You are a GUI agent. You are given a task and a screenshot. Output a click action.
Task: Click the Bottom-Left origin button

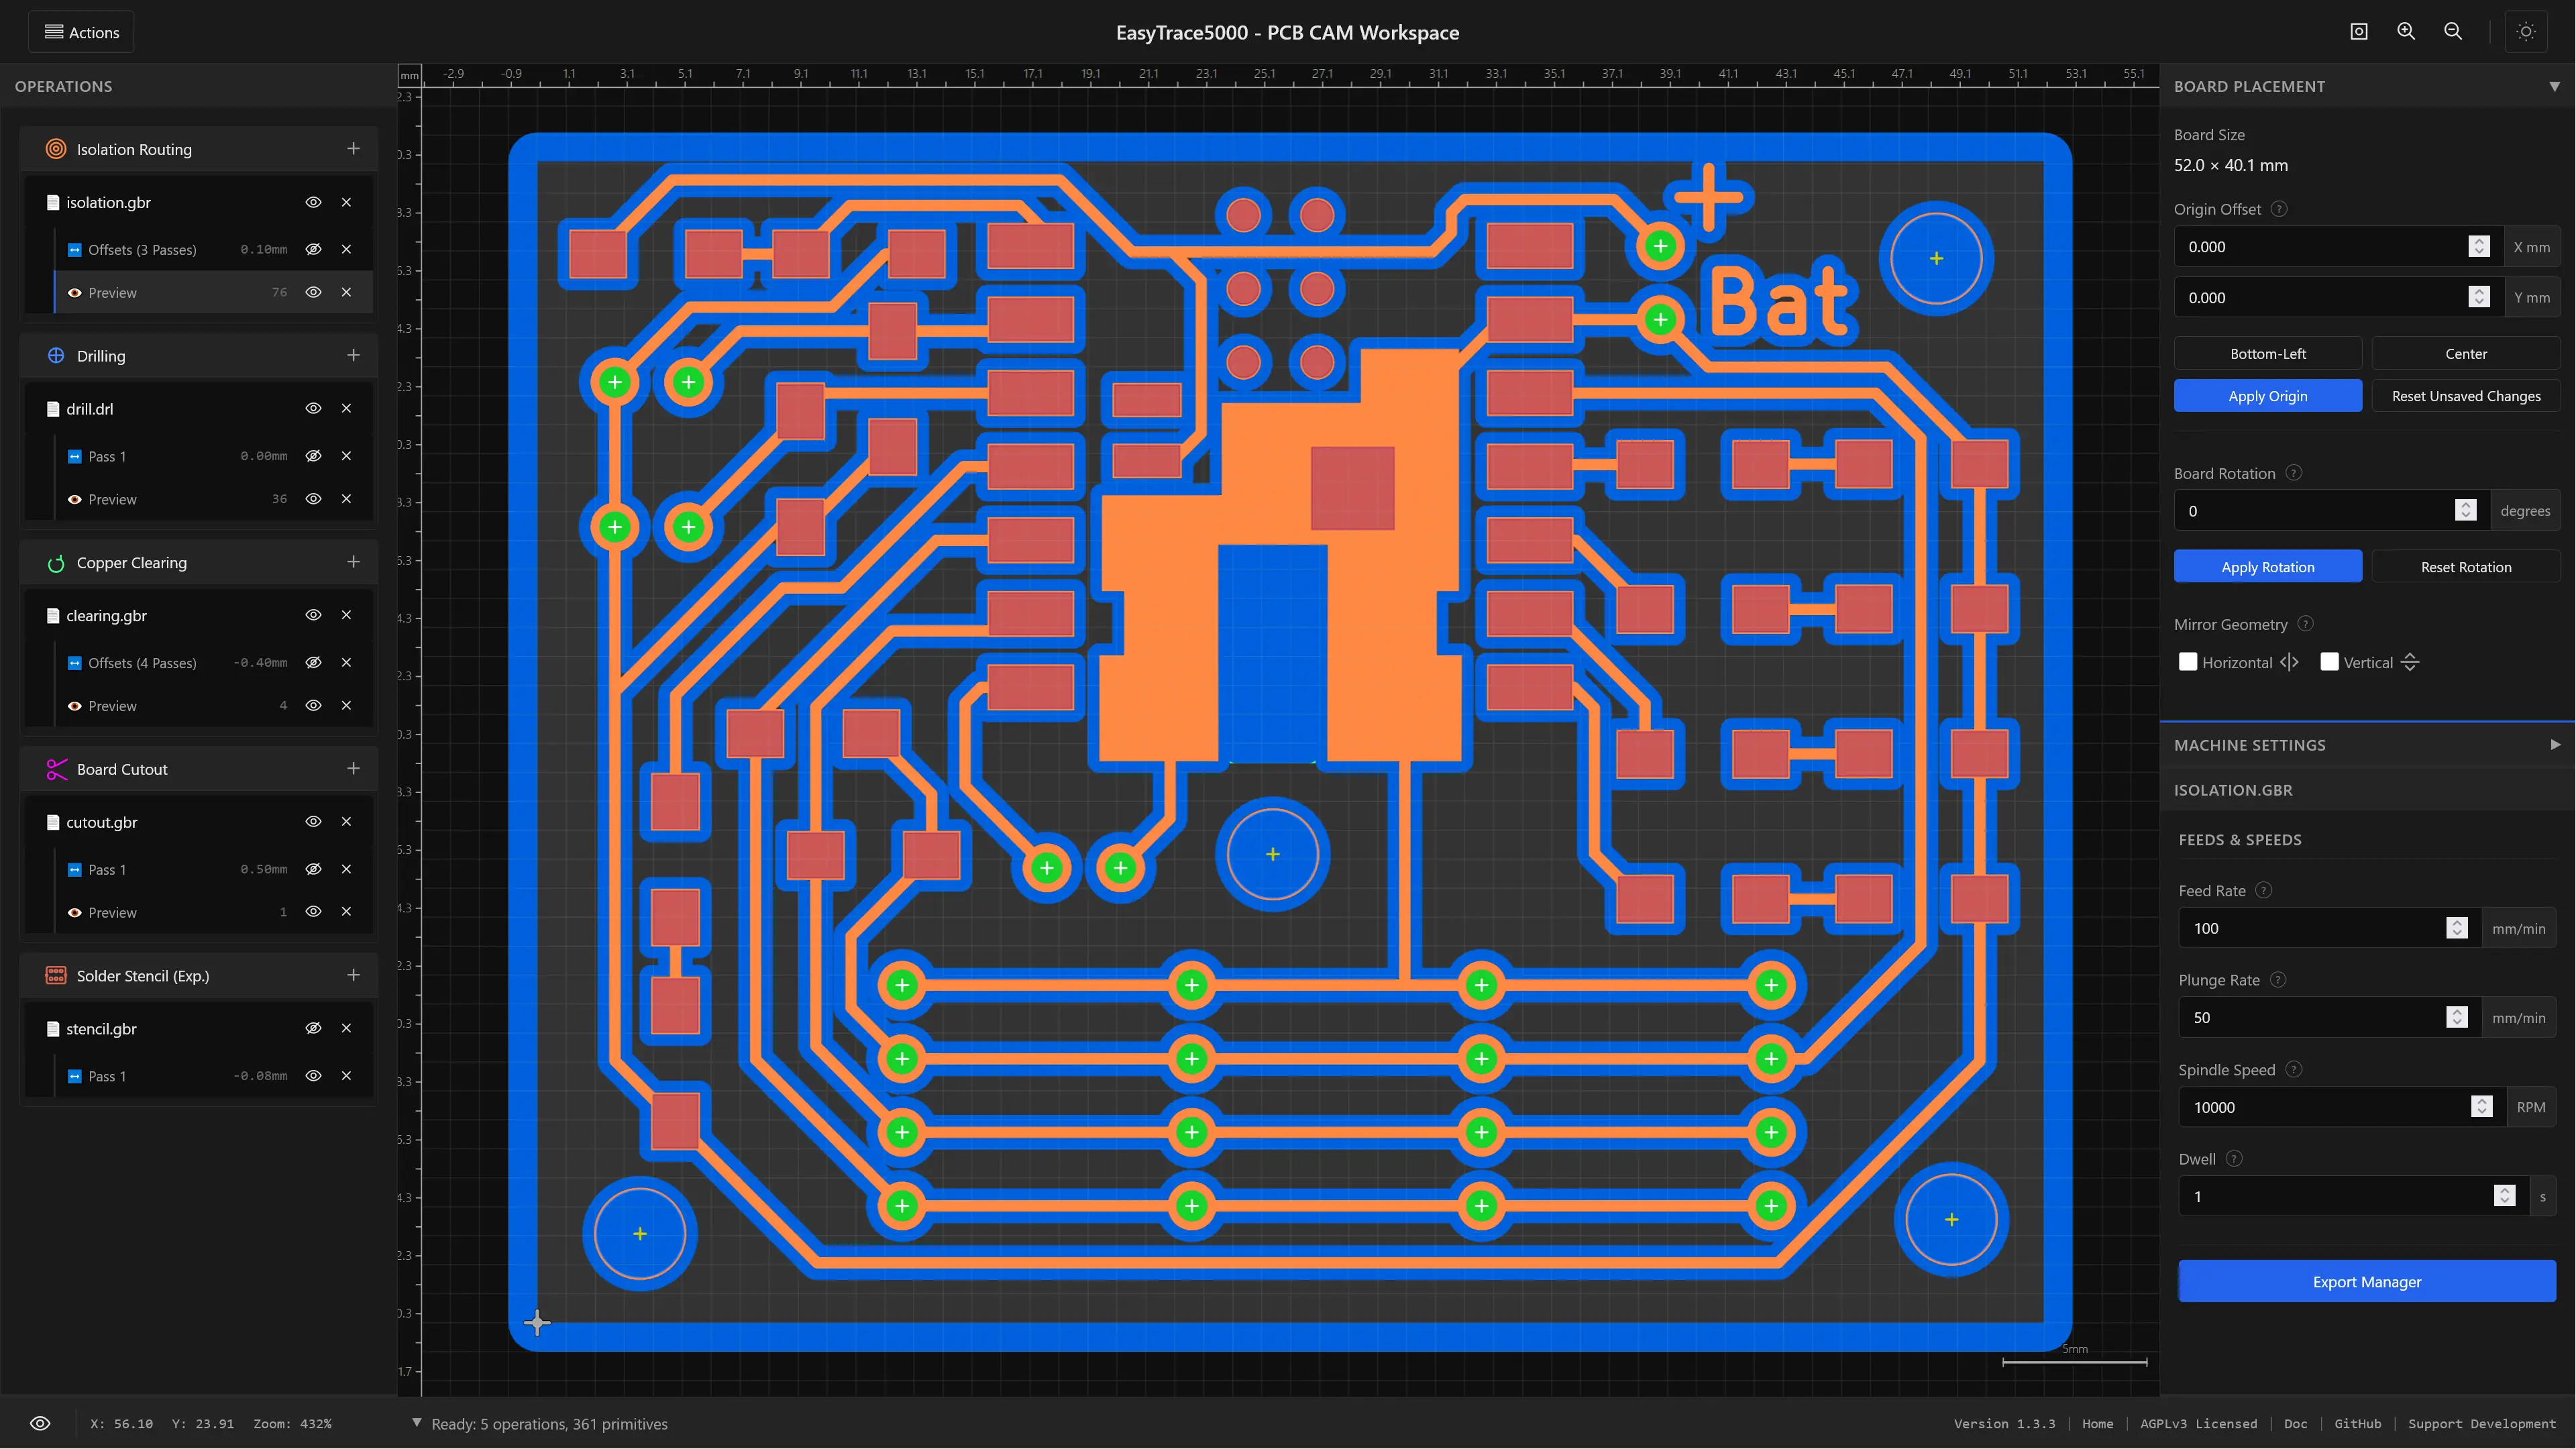pyautogui.click(x=2268, y=353)
